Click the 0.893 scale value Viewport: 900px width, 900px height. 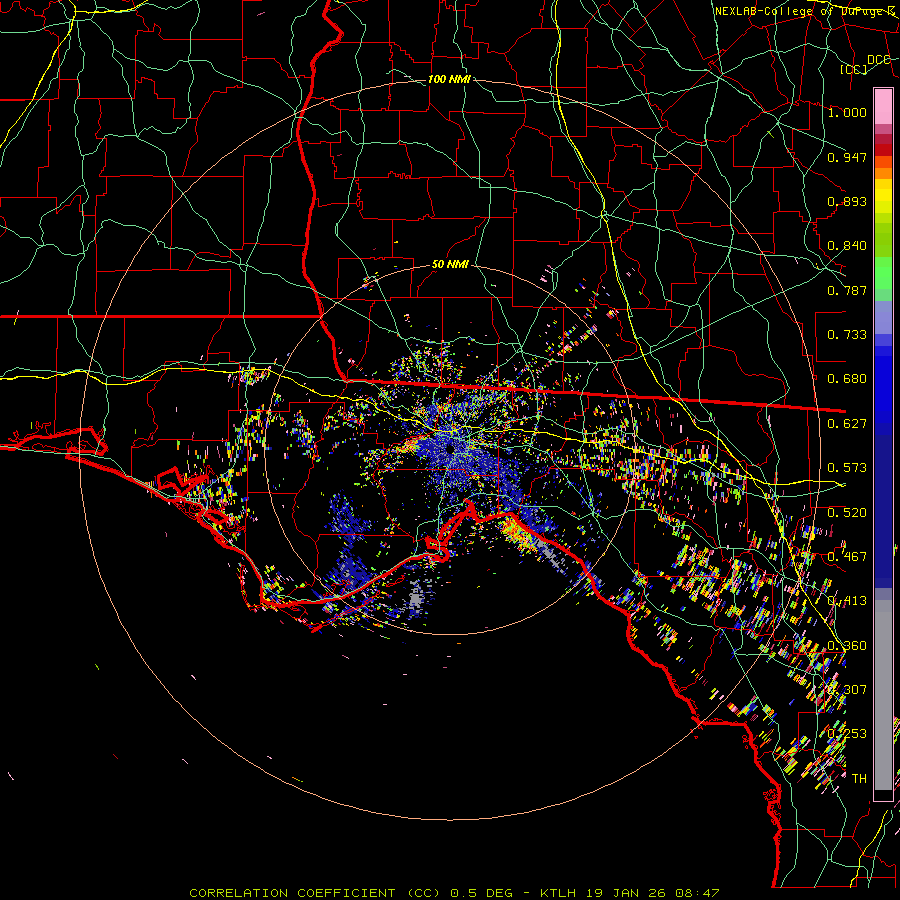(847, 201)
